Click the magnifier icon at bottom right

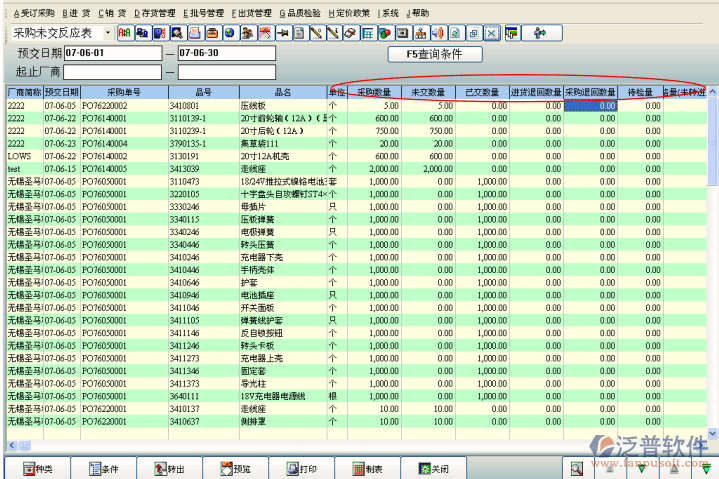click(576, 468)
